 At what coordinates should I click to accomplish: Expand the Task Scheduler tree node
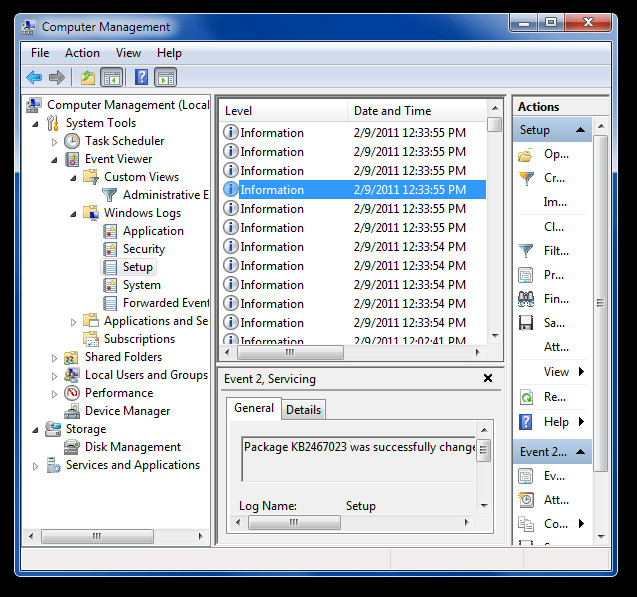[x=54, y=142]
